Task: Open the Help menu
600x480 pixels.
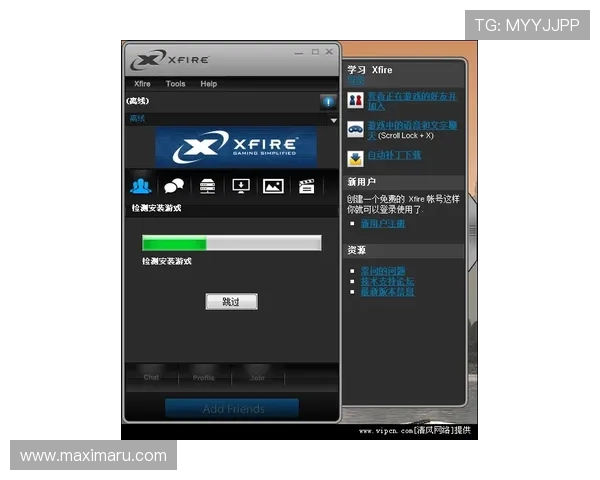Action: coord(209,83)
